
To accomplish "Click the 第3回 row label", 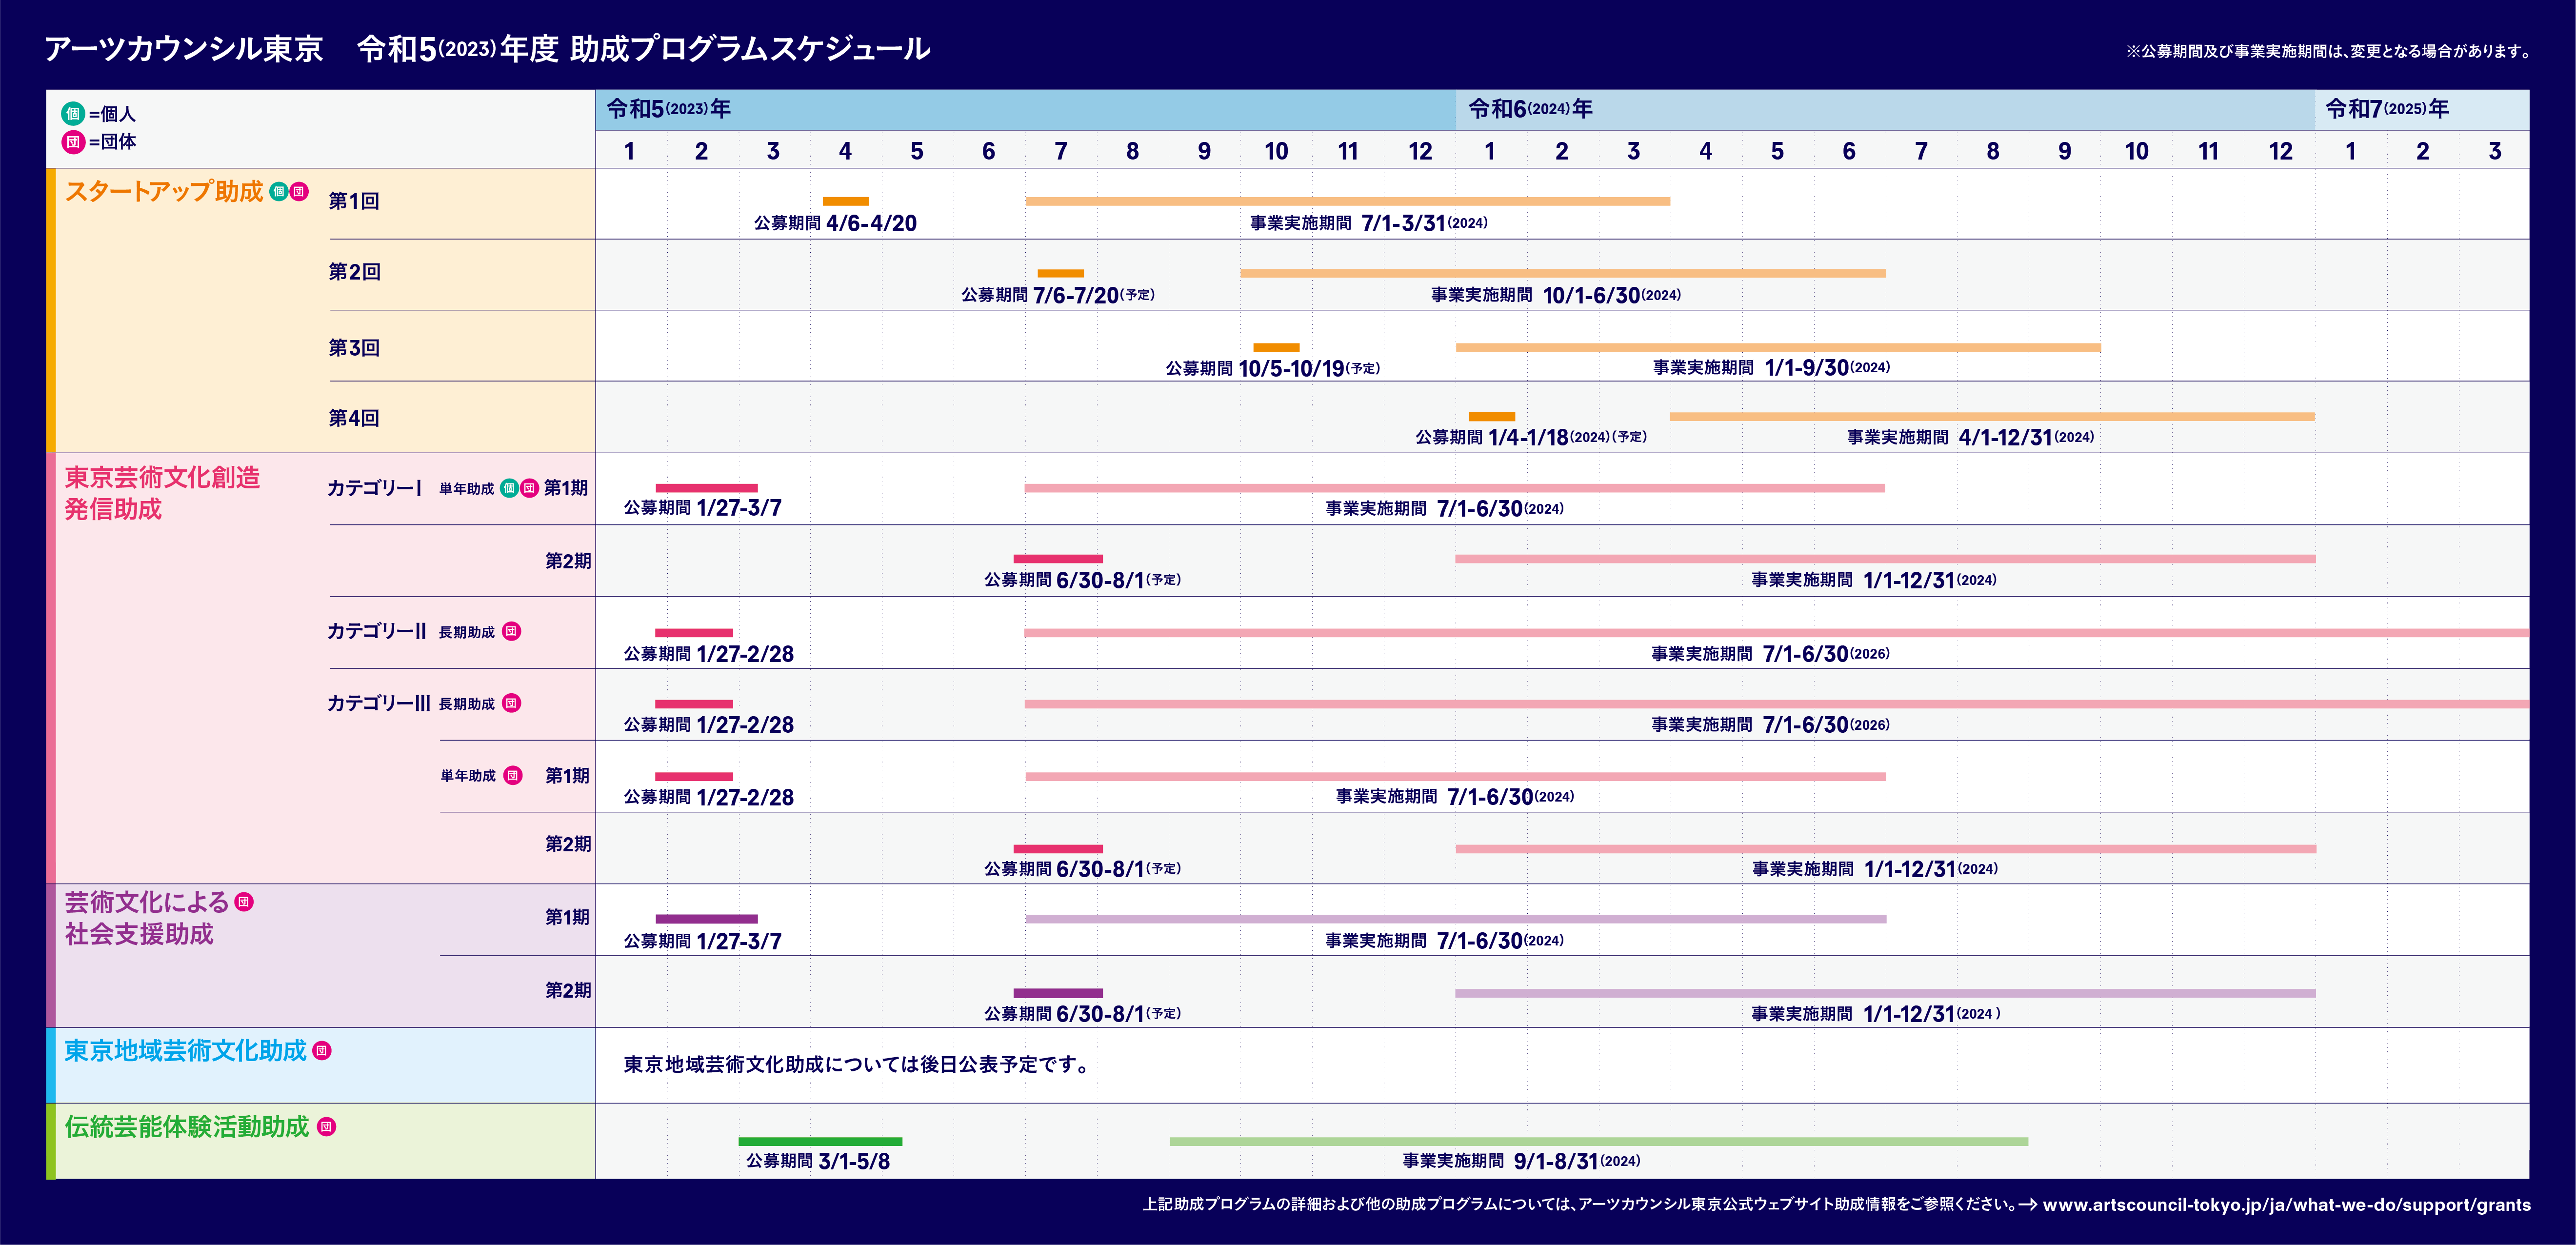I will (354, 348).
